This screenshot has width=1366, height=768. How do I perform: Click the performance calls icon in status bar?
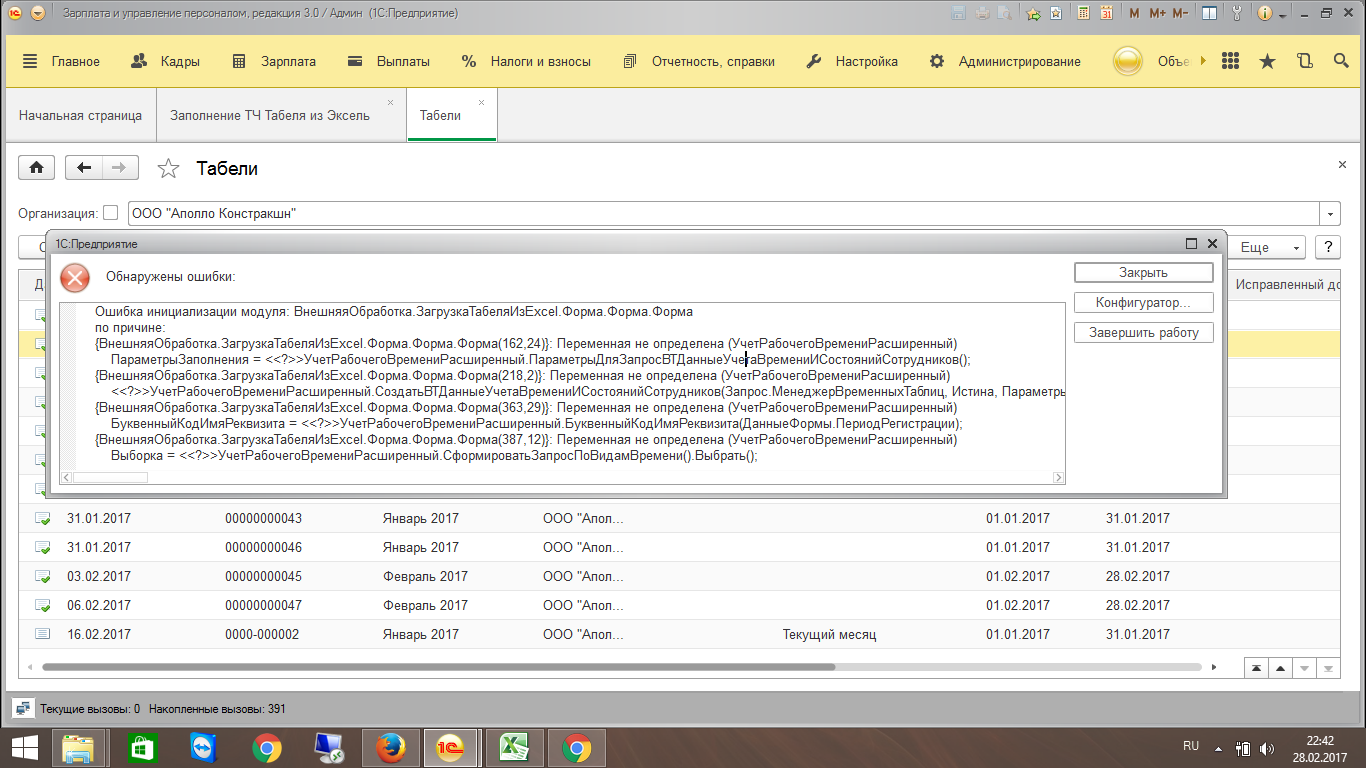coord(22,708)
